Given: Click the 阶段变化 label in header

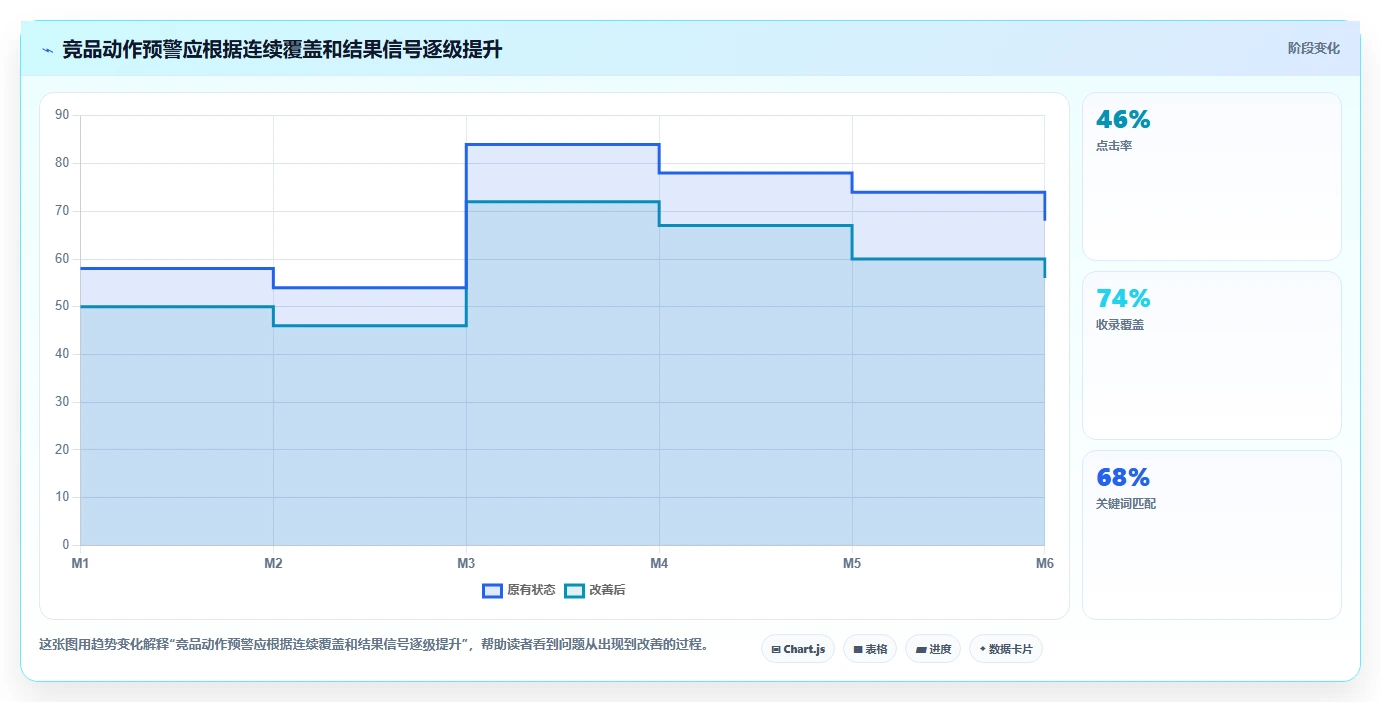Looking at the screenshot, I should [x=1314, y=48].
